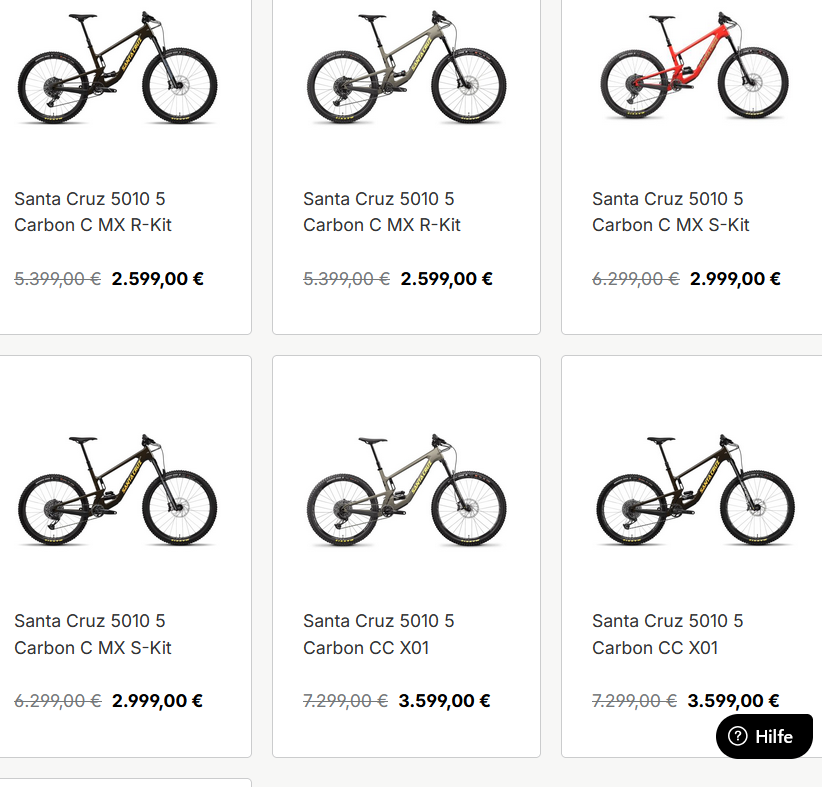This screenshot has height=787, width=822.
Task: Click the 2.599,00 € price under the grey bike
Action: (x=446, y=279)
